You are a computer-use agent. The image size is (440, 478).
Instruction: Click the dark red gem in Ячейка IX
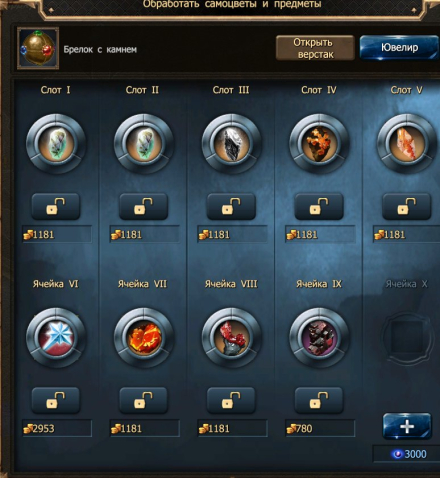coord(319,338)
